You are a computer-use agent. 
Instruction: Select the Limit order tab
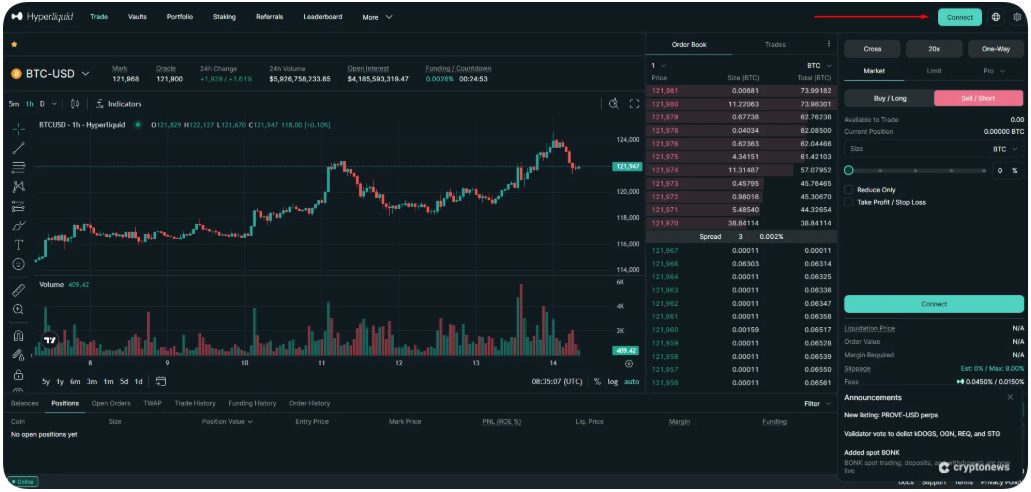(934, 71)
